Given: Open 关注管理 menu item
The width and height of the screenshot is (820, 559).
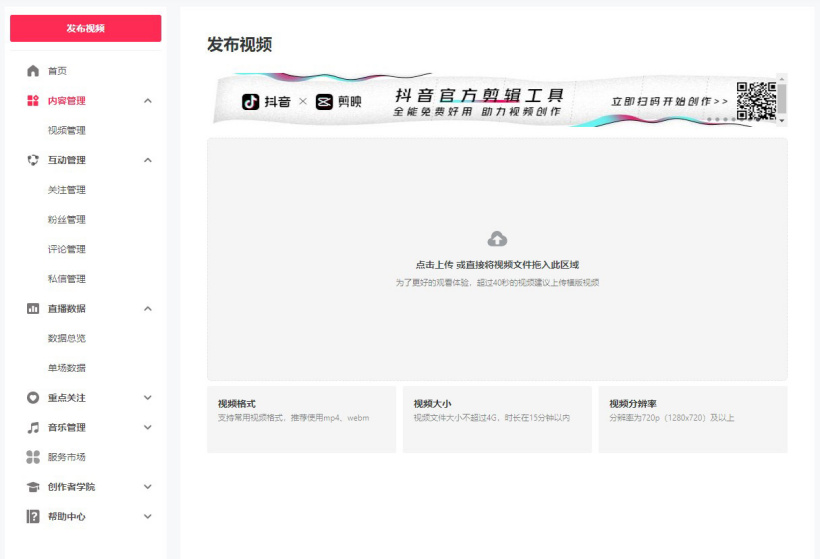Looking at the screenshot, I should (66, 190).
